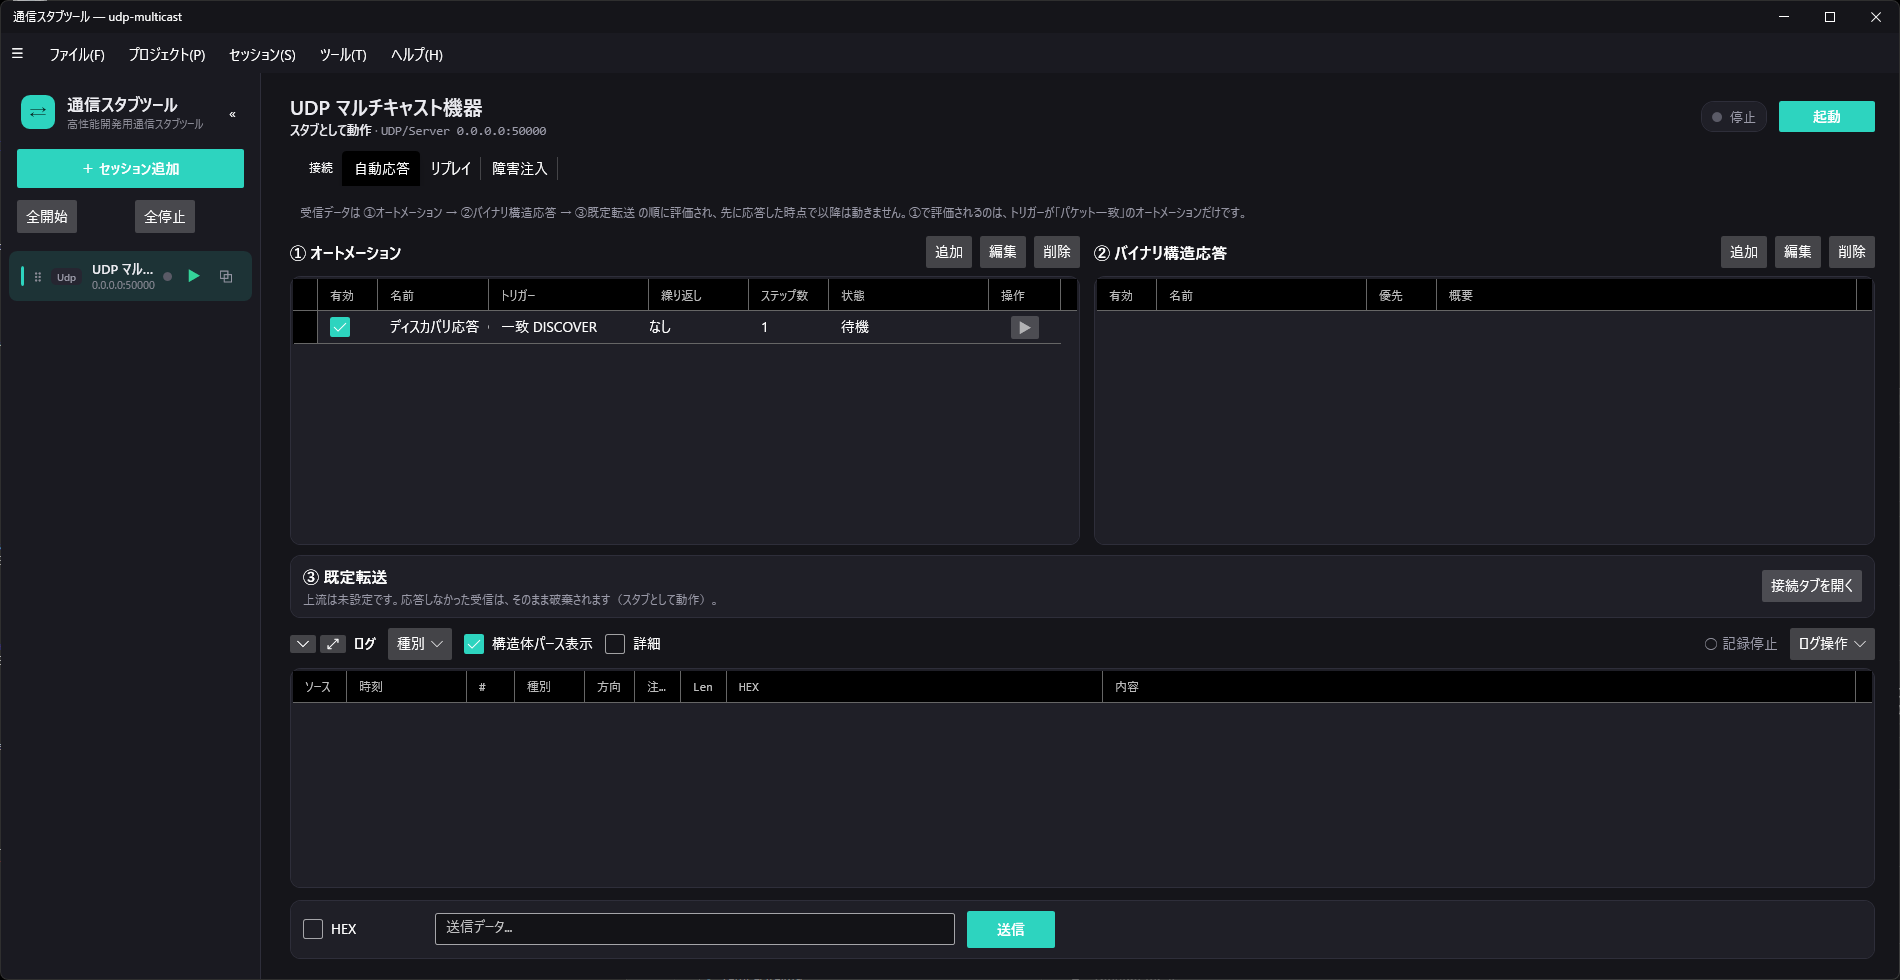Click the 時刻 log column header

point(406,686)
